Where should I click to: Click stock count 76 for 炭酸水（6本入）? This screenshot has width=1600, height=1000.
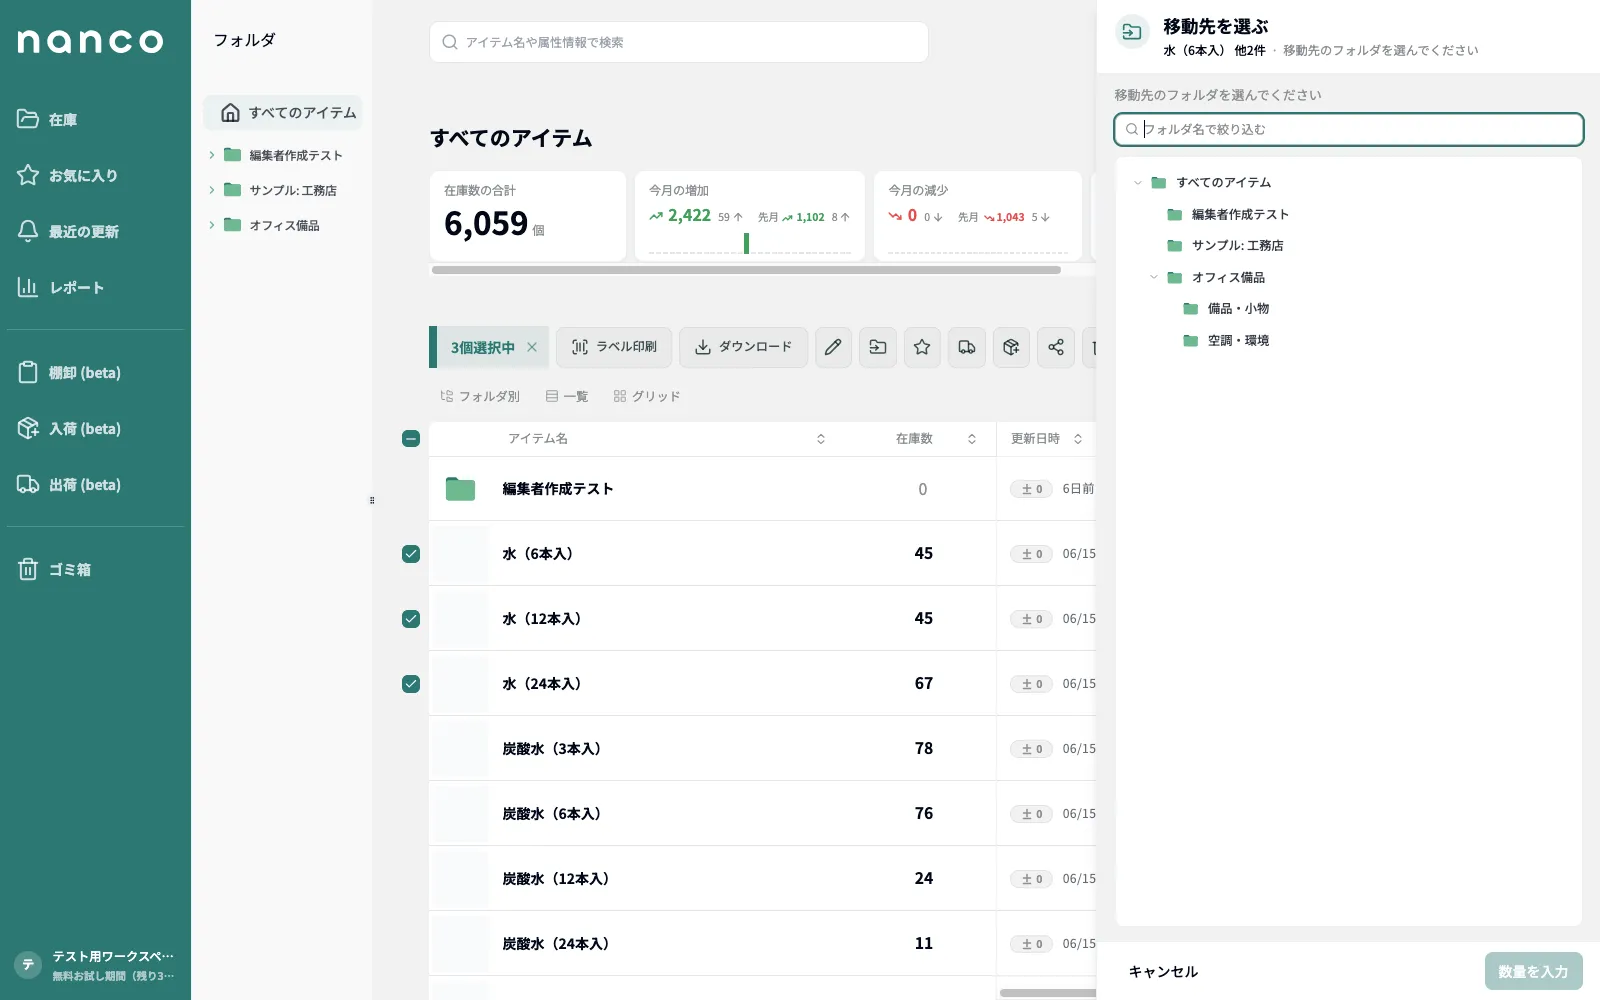pos(923,813)
